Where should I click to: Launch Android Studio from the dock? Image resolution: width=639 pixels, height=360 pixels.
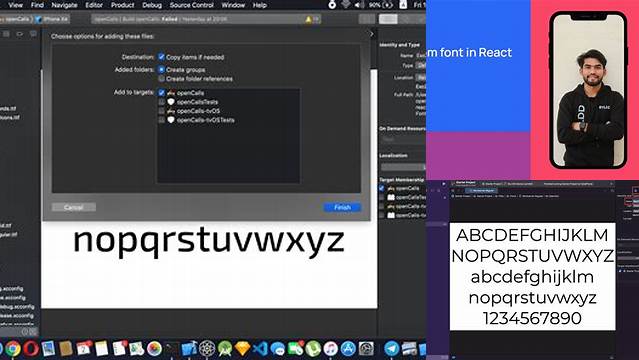tap(225, 349)
